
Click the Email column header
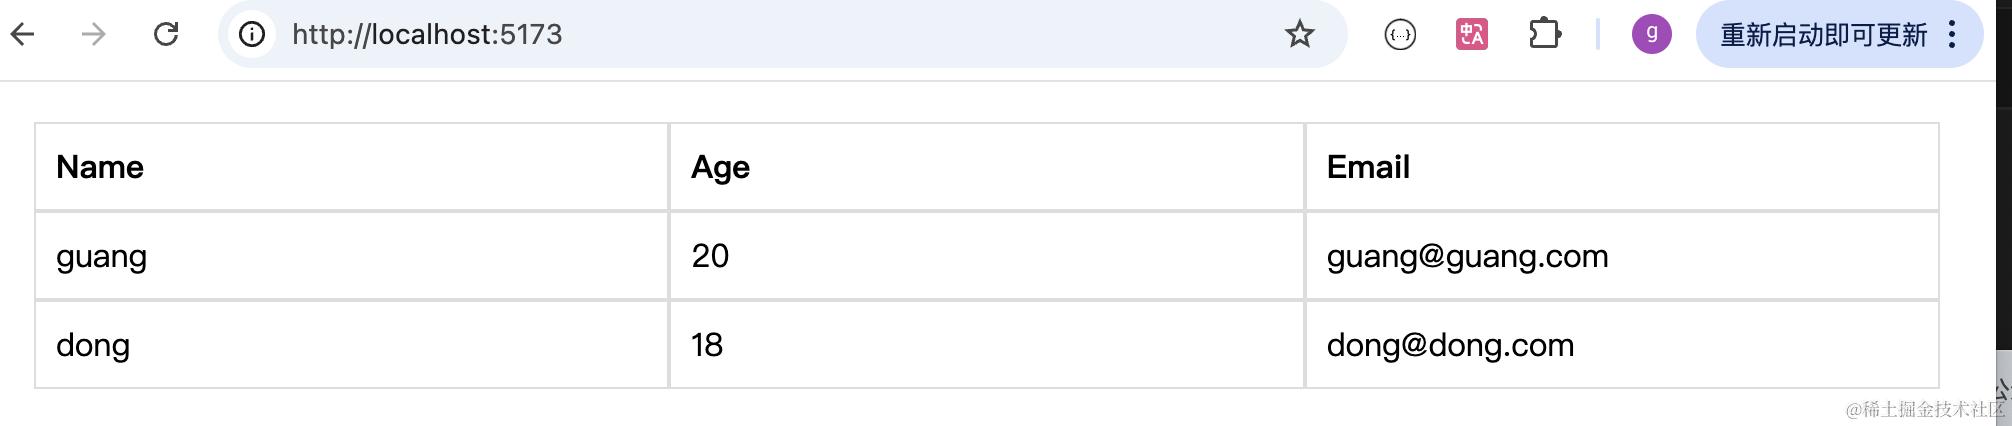coord(1368,167)
